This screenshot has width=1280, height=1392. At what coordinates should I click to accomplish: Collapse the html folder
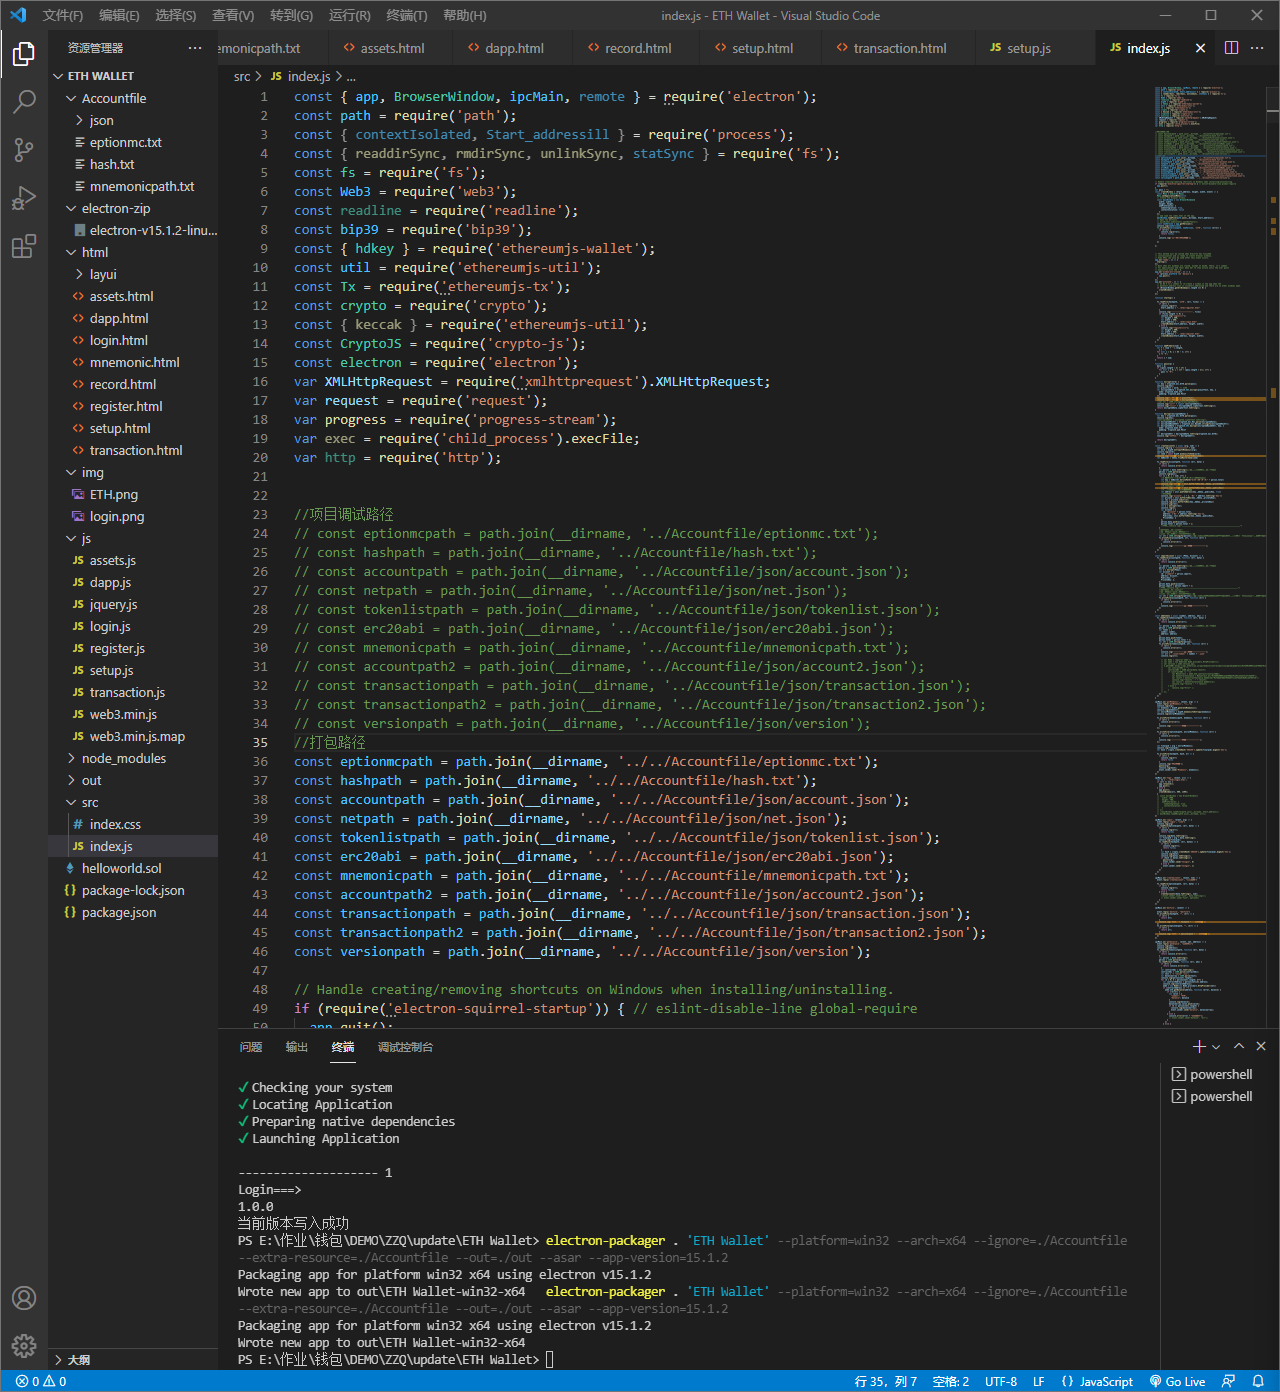click(x=133, y=252)
